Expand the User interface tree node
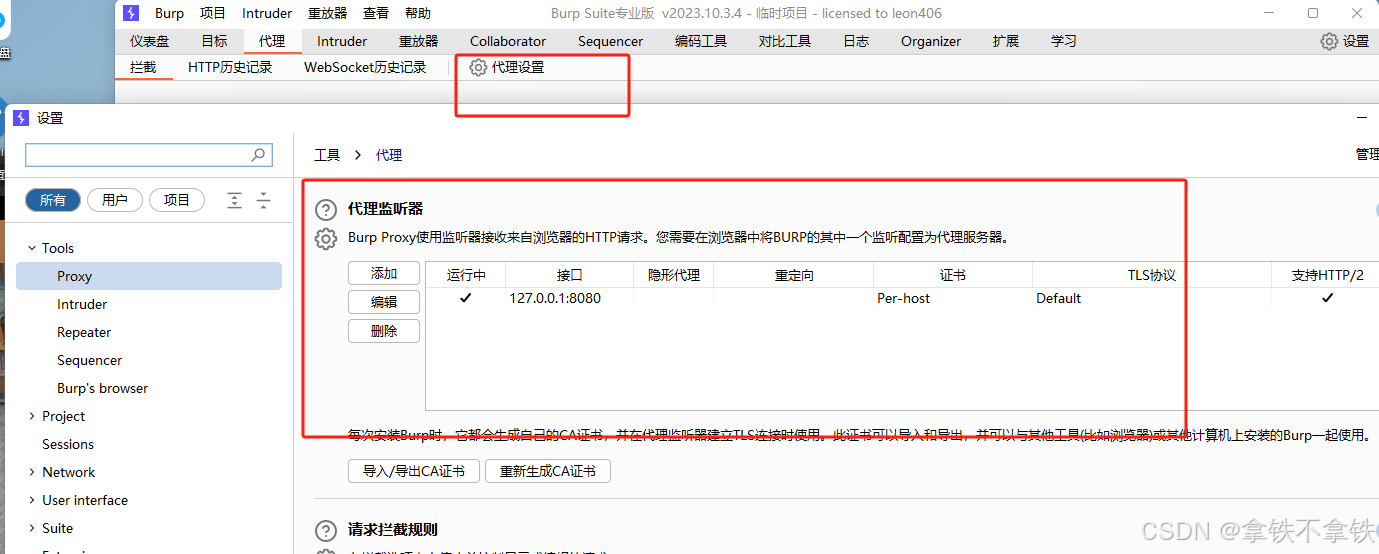This screenshot has width=1379, height=554. point(32,500)
